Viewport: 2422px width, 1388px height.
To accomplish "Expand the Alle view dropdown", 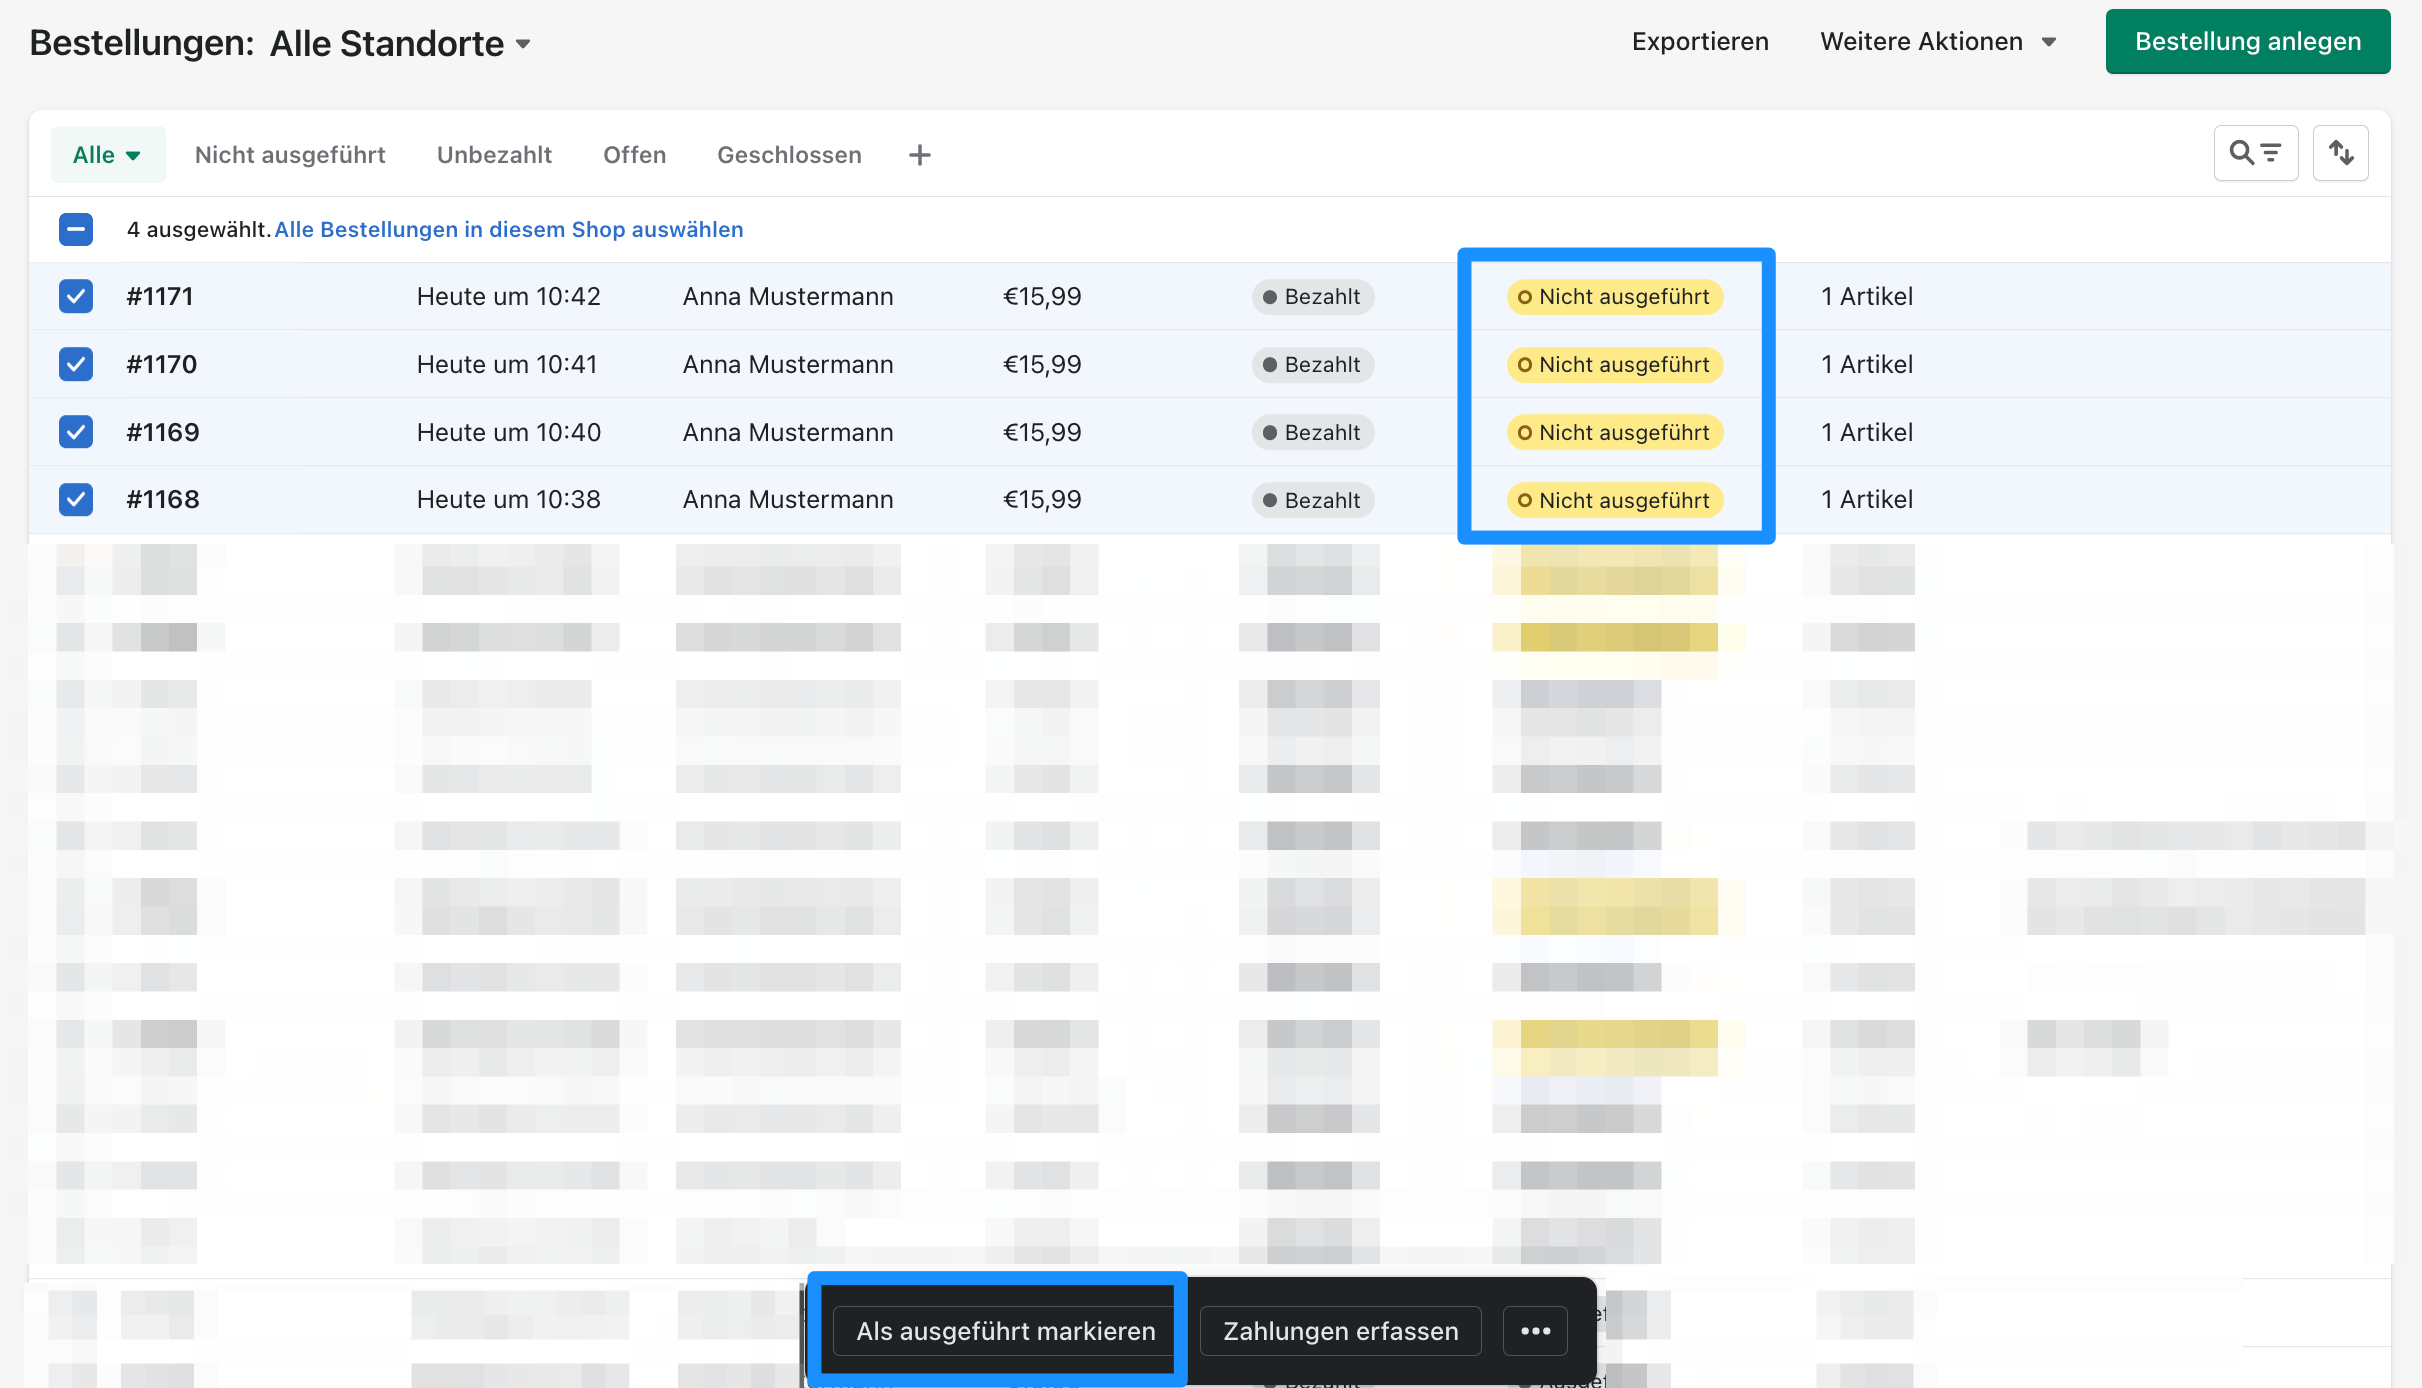I will (x=107, y=155).
